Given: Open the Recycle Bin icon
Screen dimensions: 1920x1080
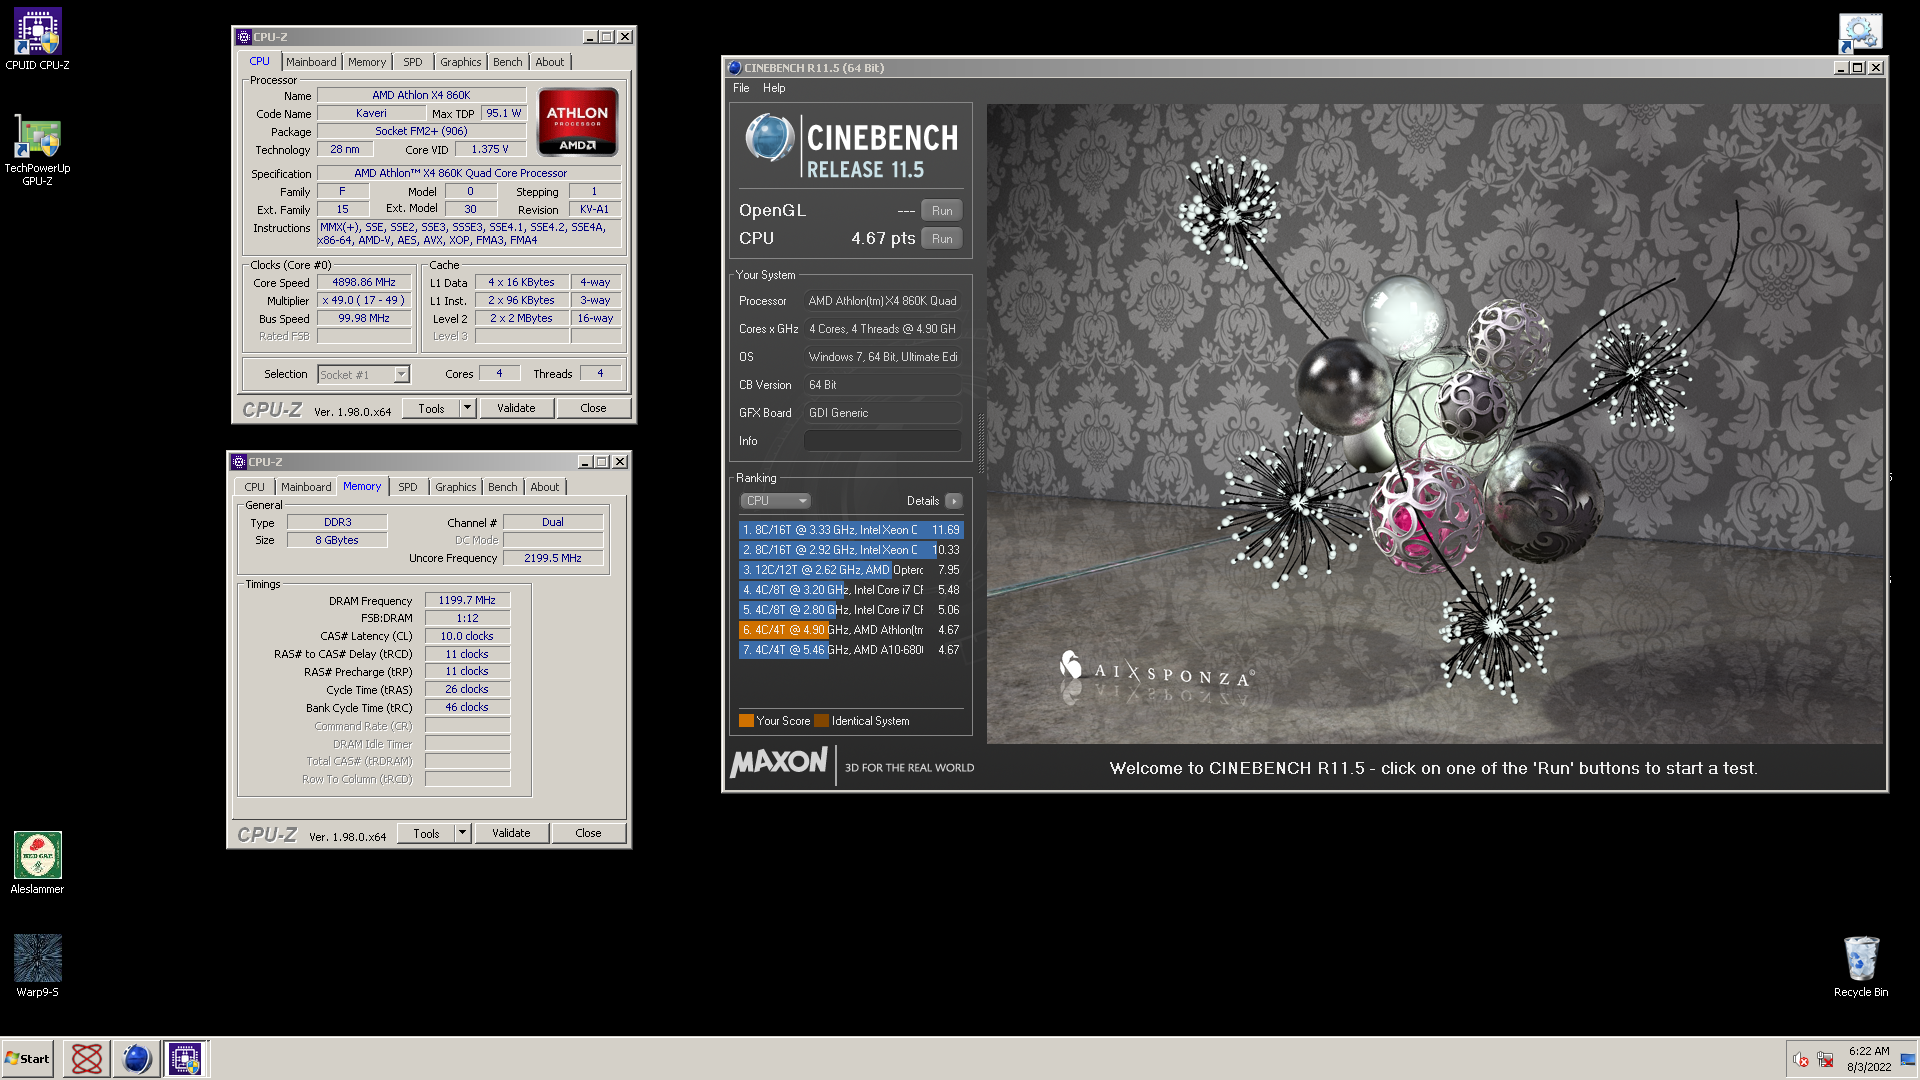Looking at the screenshot, I should coord(1861,966).
